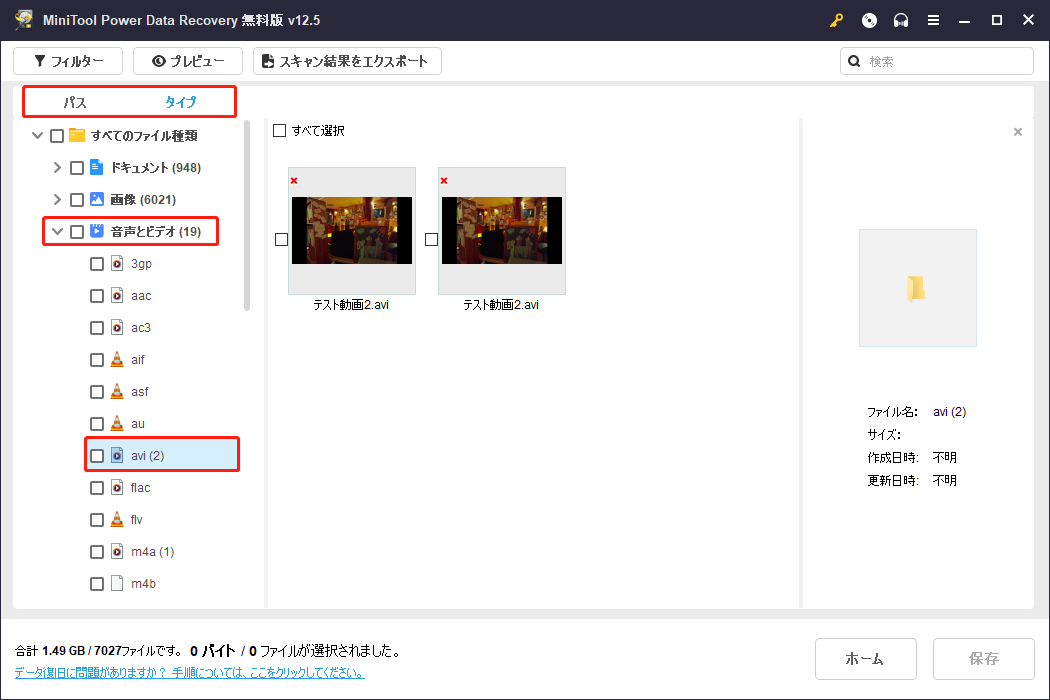1050x700 pixels.
Task: Click the yellow folder icon of all file types
Action: tap(77, 135)
